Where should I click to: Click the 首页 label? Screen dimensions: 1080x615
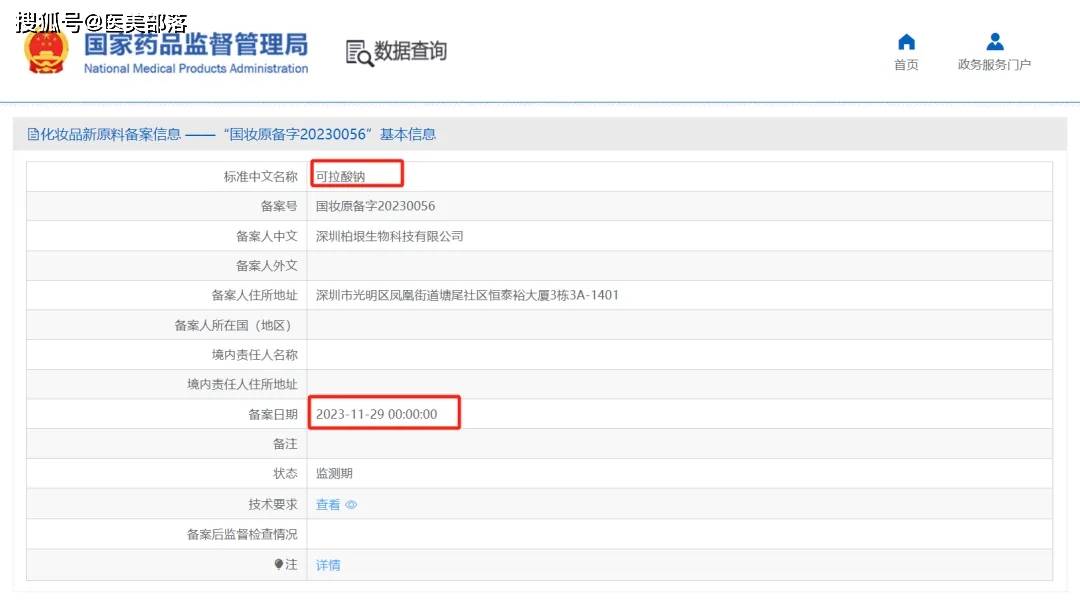click(x=906, y=65)
